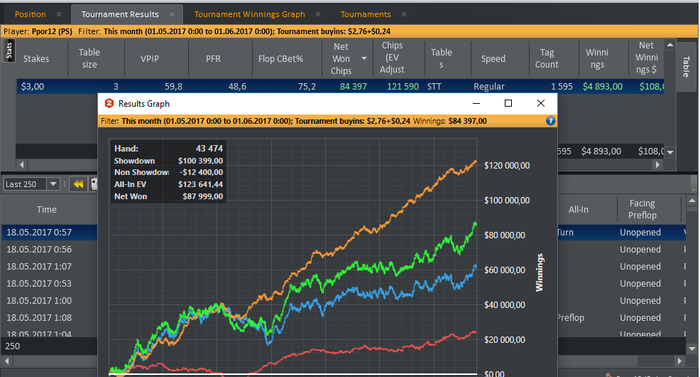The width and height of the screenshot is (700, 377).
Task: Sort by Flop CBet% column
Action: pos(280,59)
